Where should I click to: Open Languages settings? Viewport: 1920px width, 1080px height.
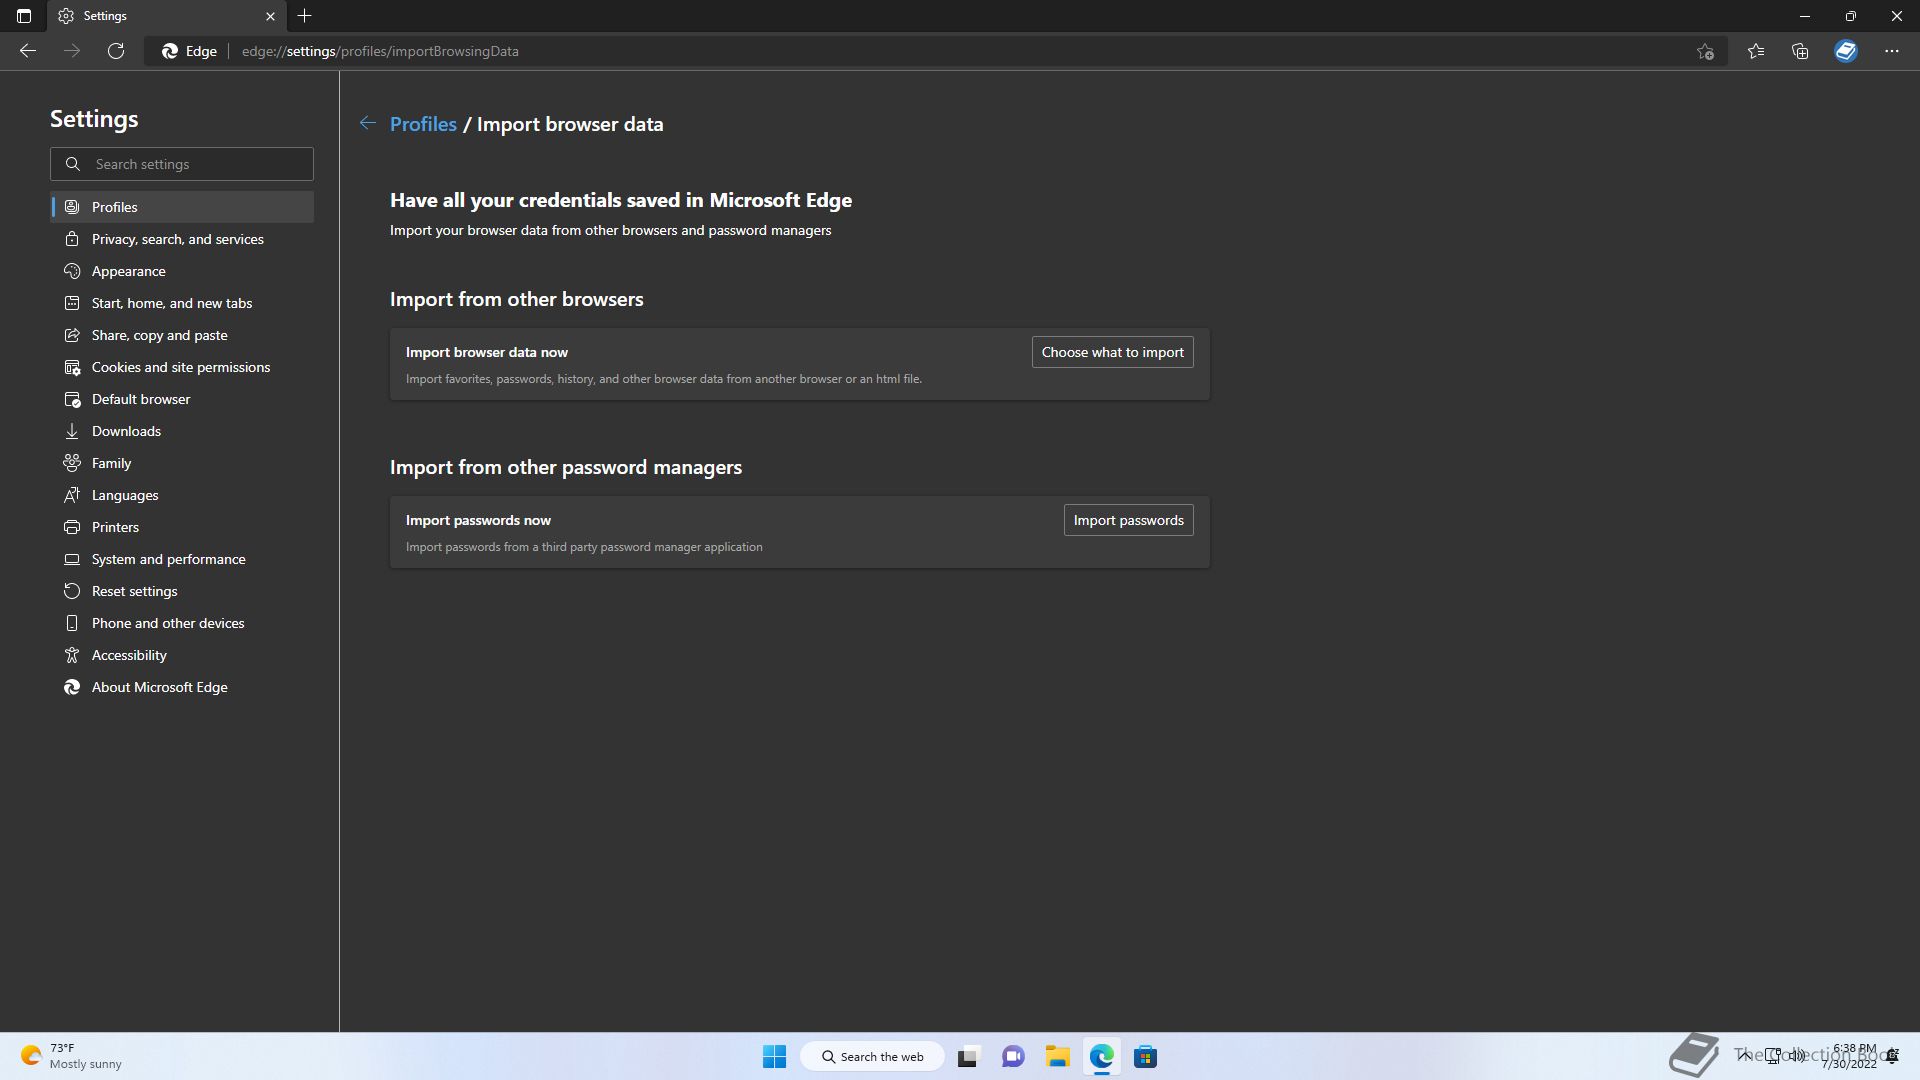(x=182, y=495)
